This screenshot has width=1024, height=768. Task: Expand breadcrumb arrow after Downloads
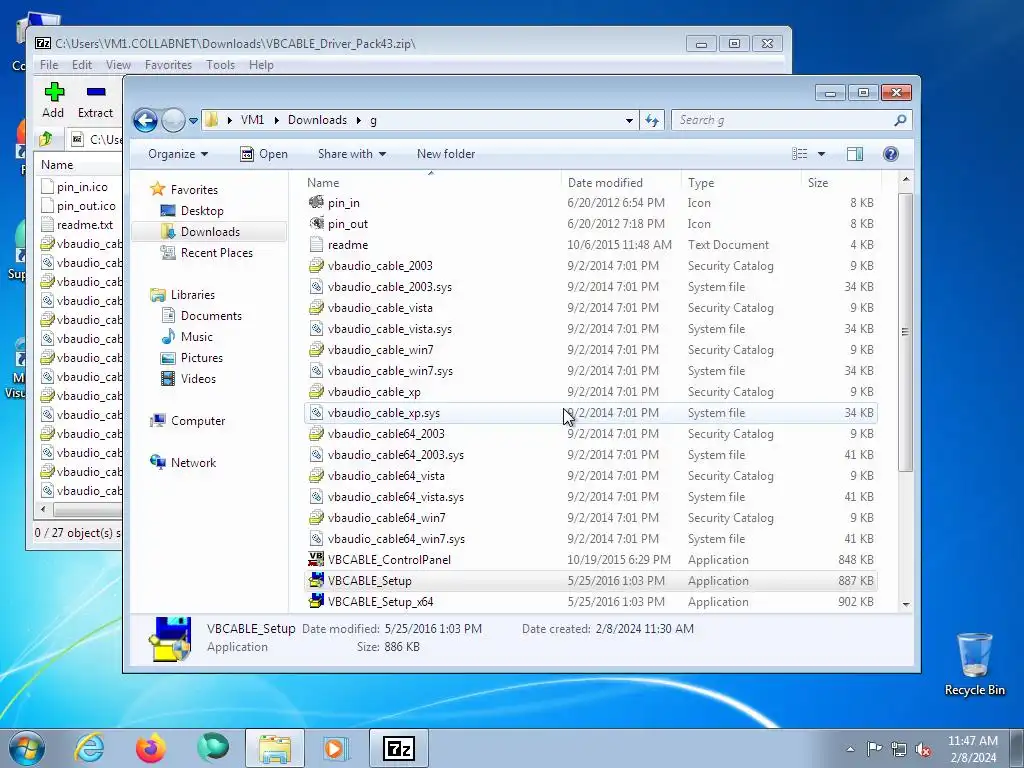359,120
